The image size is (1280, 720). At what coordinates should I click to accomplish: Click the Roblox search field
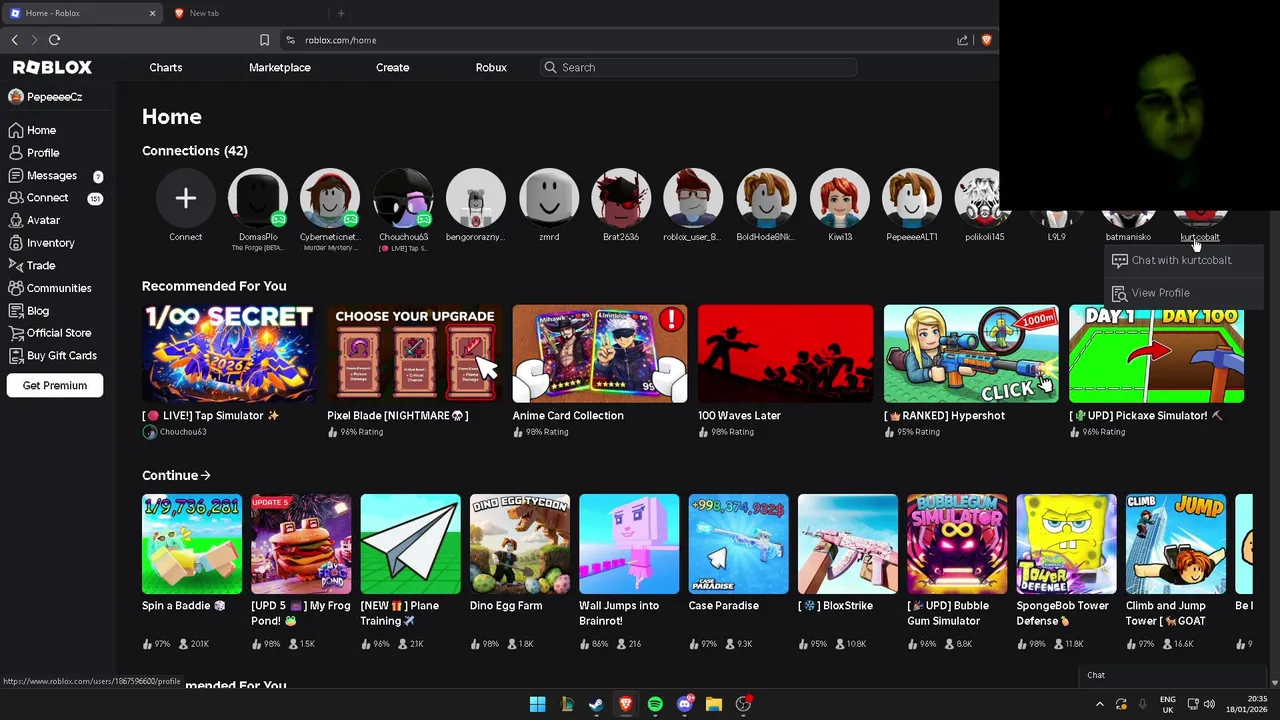click(x=699, y=67)
